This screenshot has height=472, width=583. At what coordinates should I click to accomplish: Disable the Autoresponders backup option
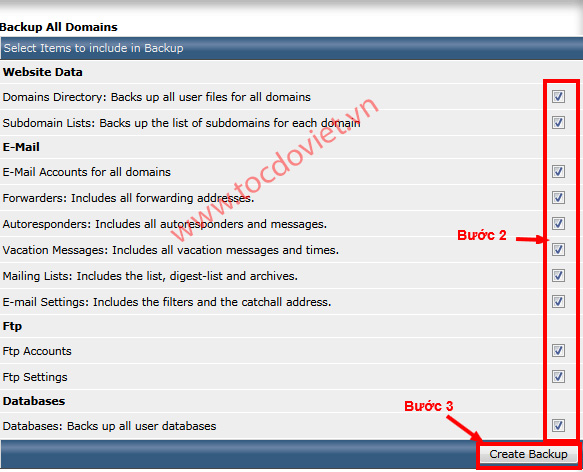coord(558,224)
